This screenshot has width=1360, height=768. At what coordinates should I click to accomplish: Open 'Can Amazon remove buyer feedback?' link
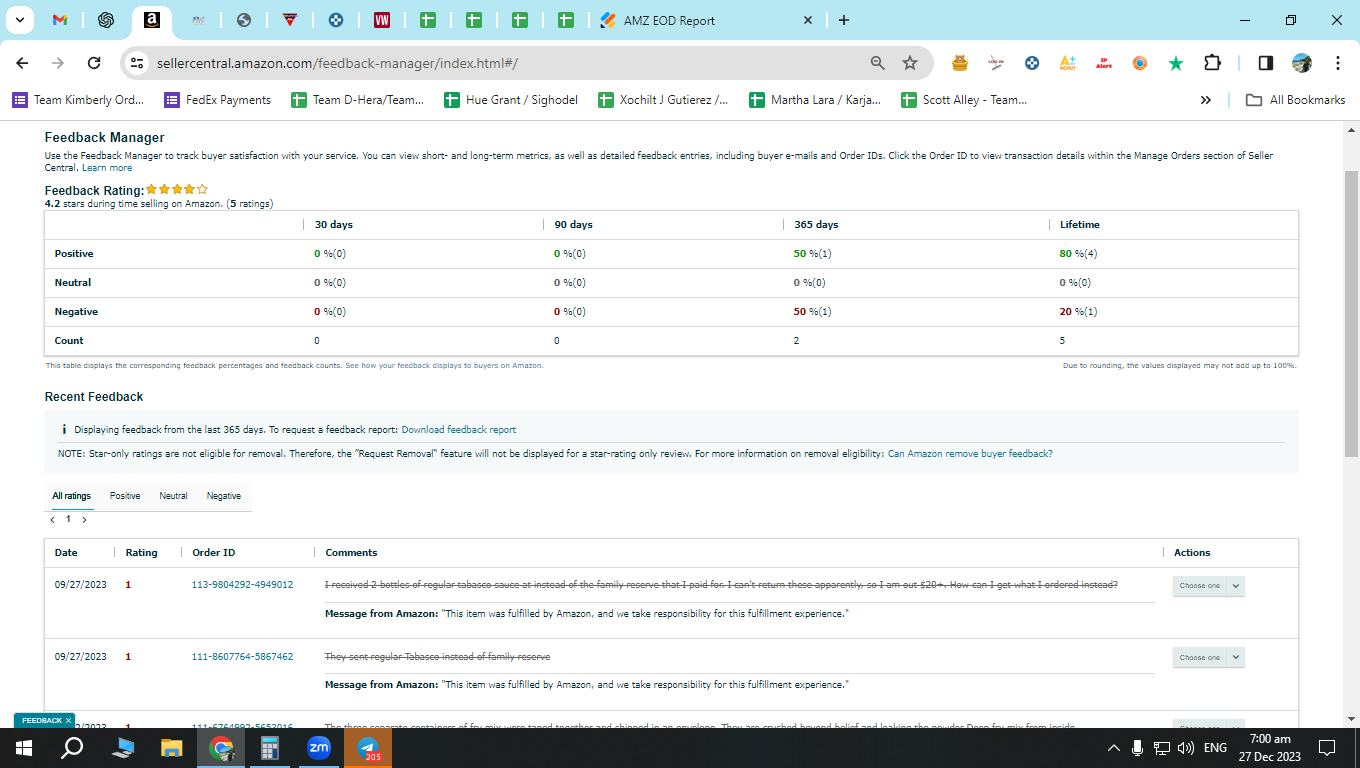pyautogui.click(x=970, y=454)
